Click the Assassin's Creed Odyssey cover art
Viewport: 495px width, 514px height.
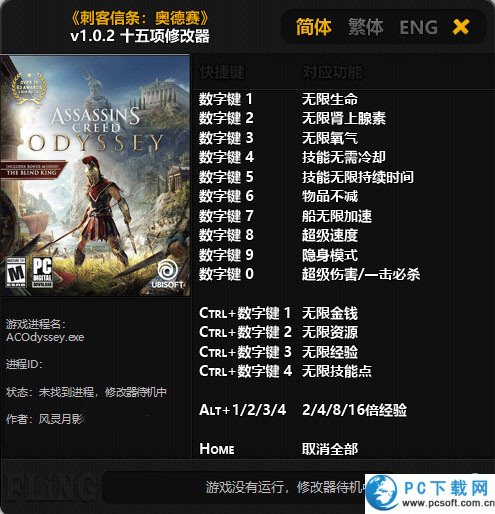pos(95,176)
